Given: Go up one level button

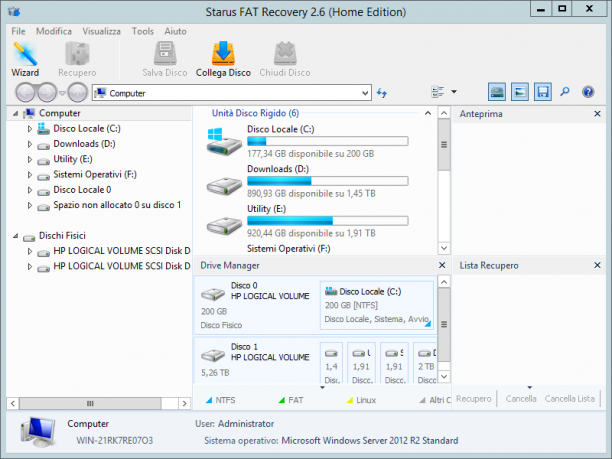Looking at the screenshot, I should pyautogui.click(x=78, y=93).
